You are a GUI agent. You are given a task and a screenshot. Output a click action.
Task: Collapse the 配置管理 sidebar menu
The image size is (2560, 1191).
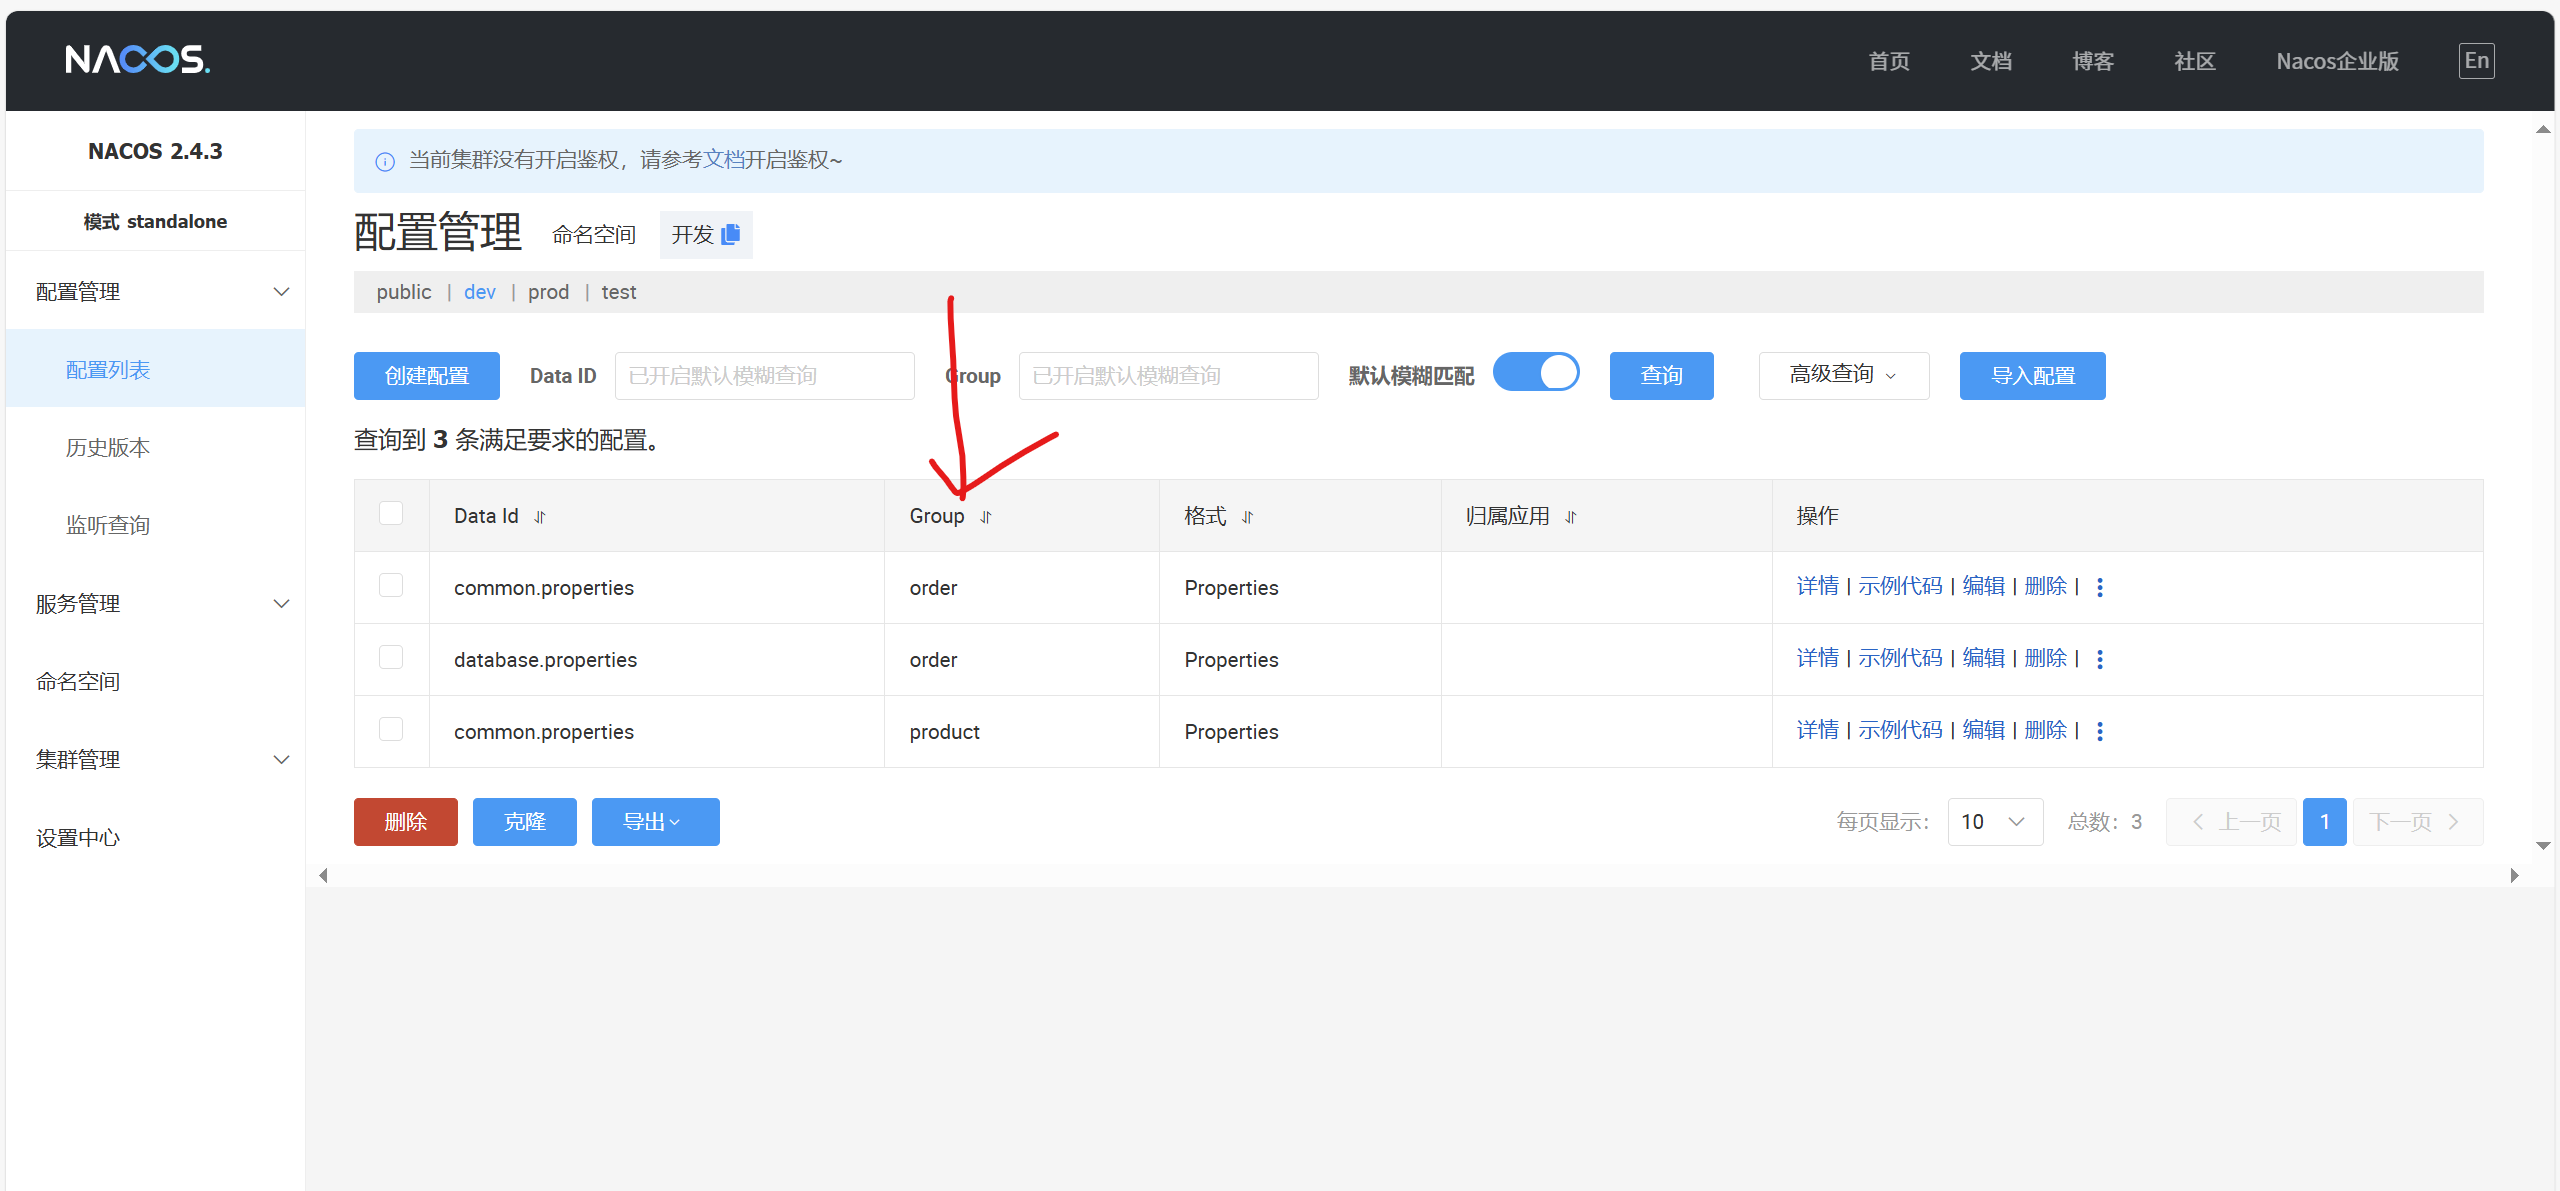(x=155, y=291)
